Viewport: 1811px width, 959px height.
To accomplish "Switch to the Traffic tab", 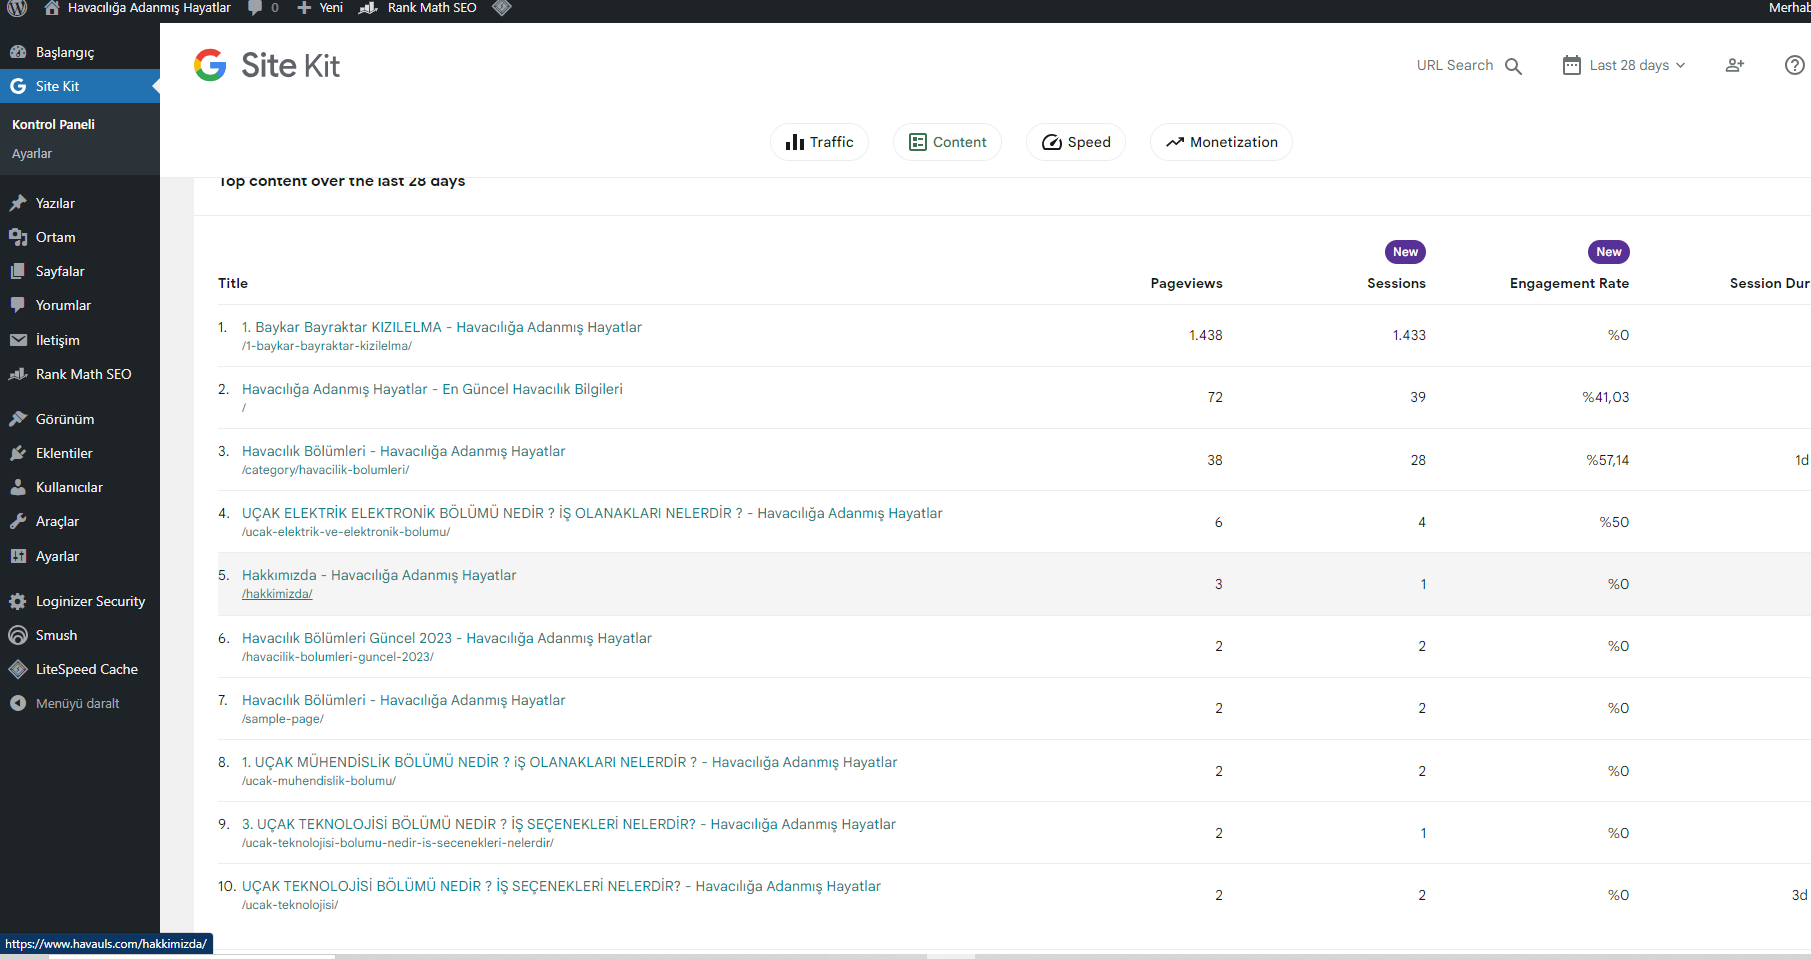I will click(819, 142).
